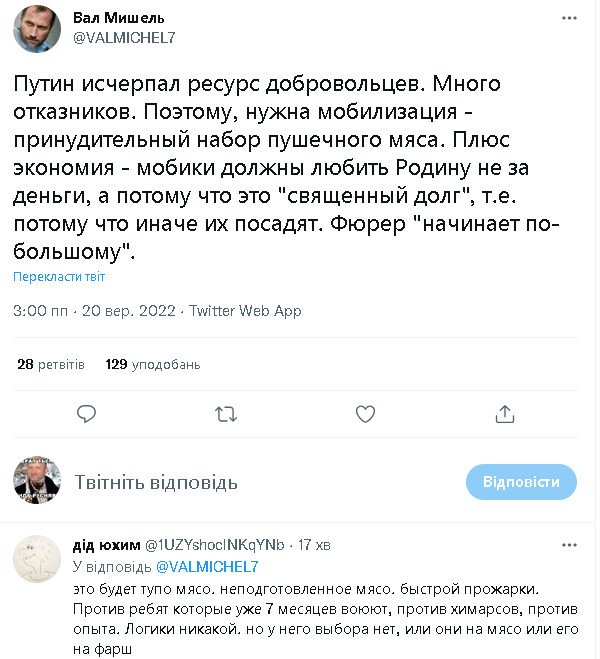
Task: View the 129 уподобань likes list
Action: tap(153, 364)
